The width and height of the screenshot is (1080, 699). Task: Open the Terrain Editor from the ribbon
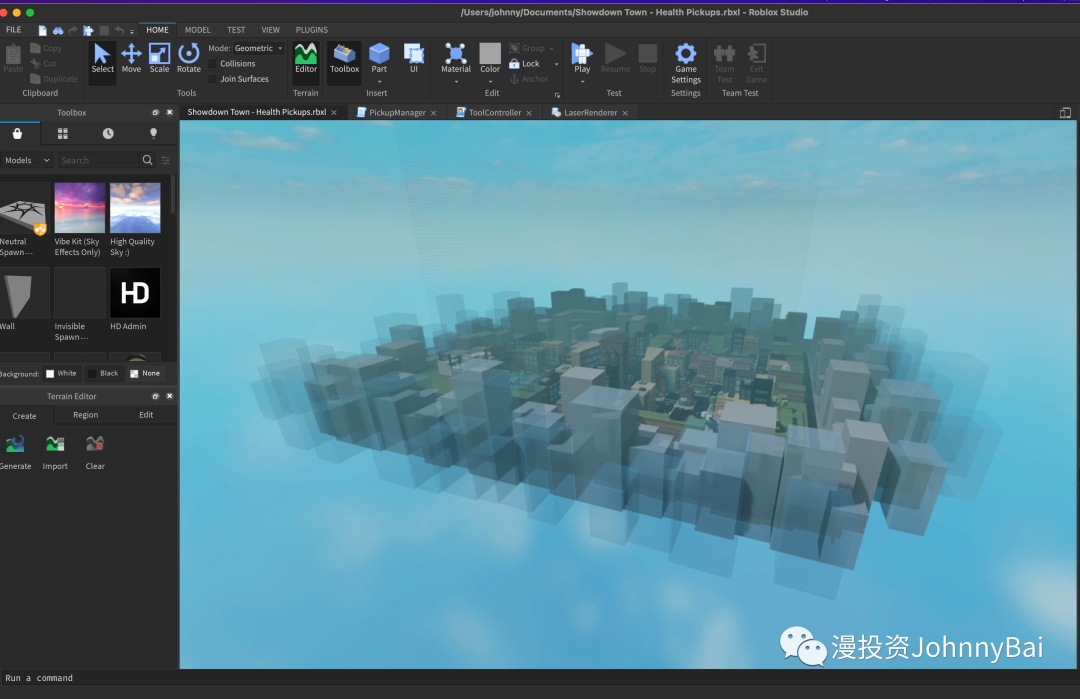(x=306, y=57)
